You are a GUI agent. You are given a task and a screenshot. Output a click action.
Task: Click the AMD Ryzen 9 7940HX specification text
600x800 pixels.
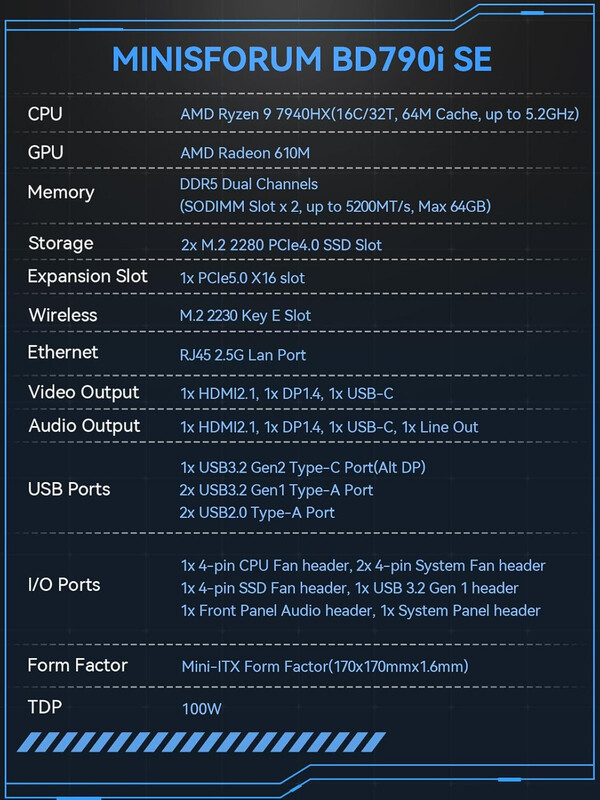(x=380, y=114)
